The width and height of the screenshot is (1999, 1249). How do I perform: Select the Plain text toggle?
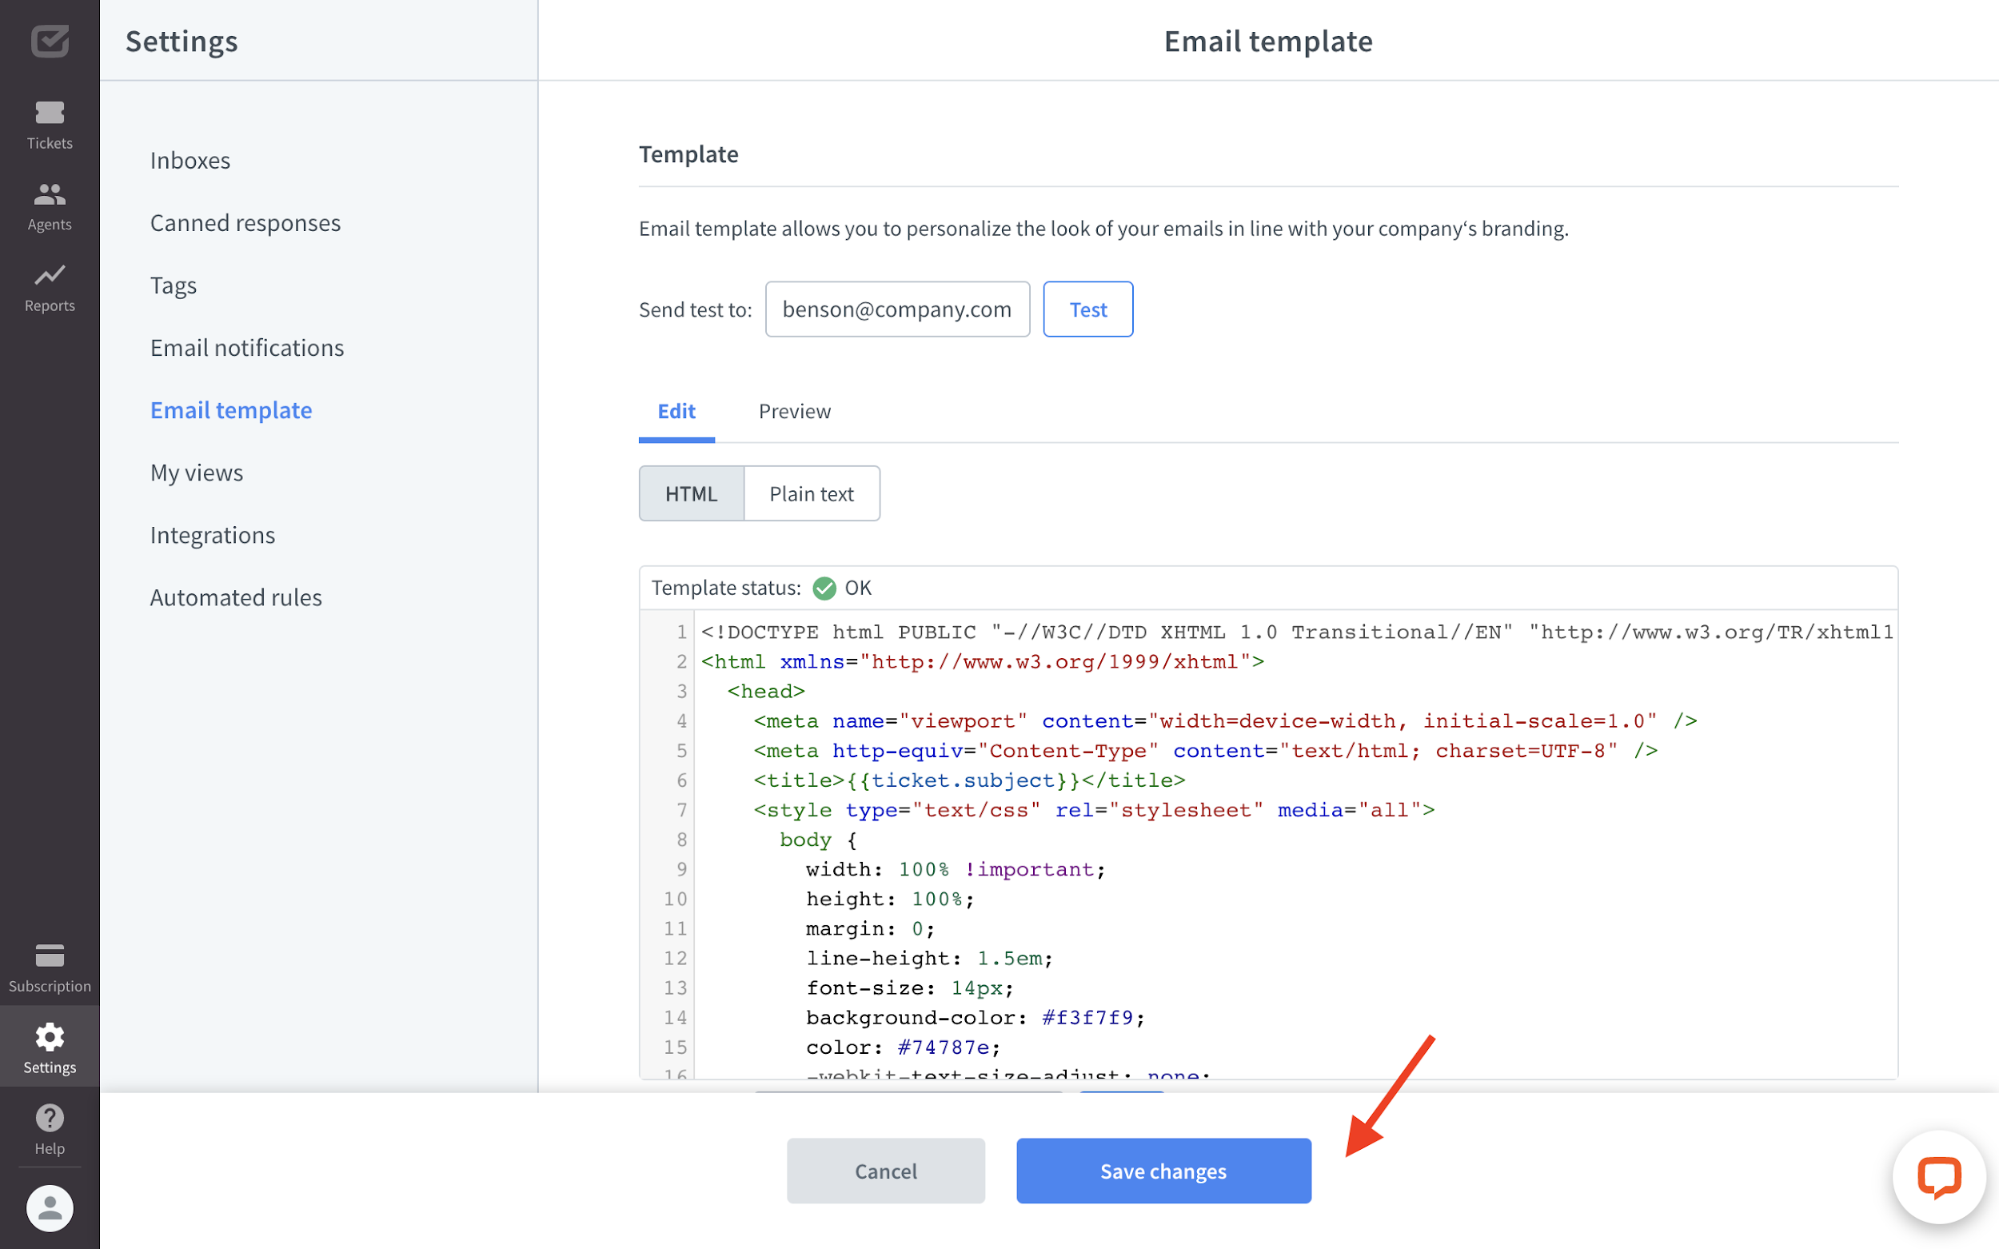[810, 494]
